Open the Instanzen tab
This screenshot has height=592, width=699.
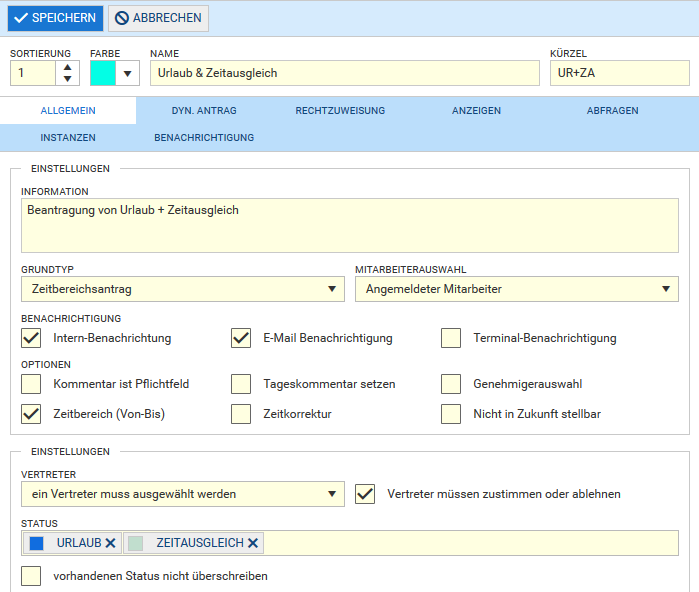(x=68, y=138)
